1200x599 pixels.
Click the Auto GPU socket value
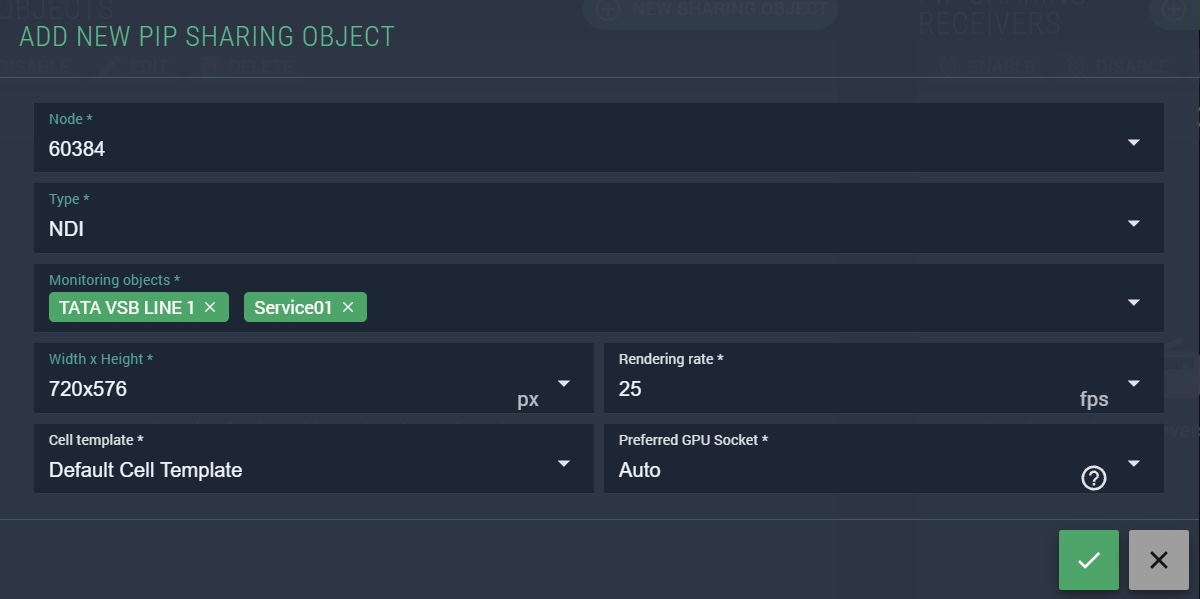[x=640, y=470]
